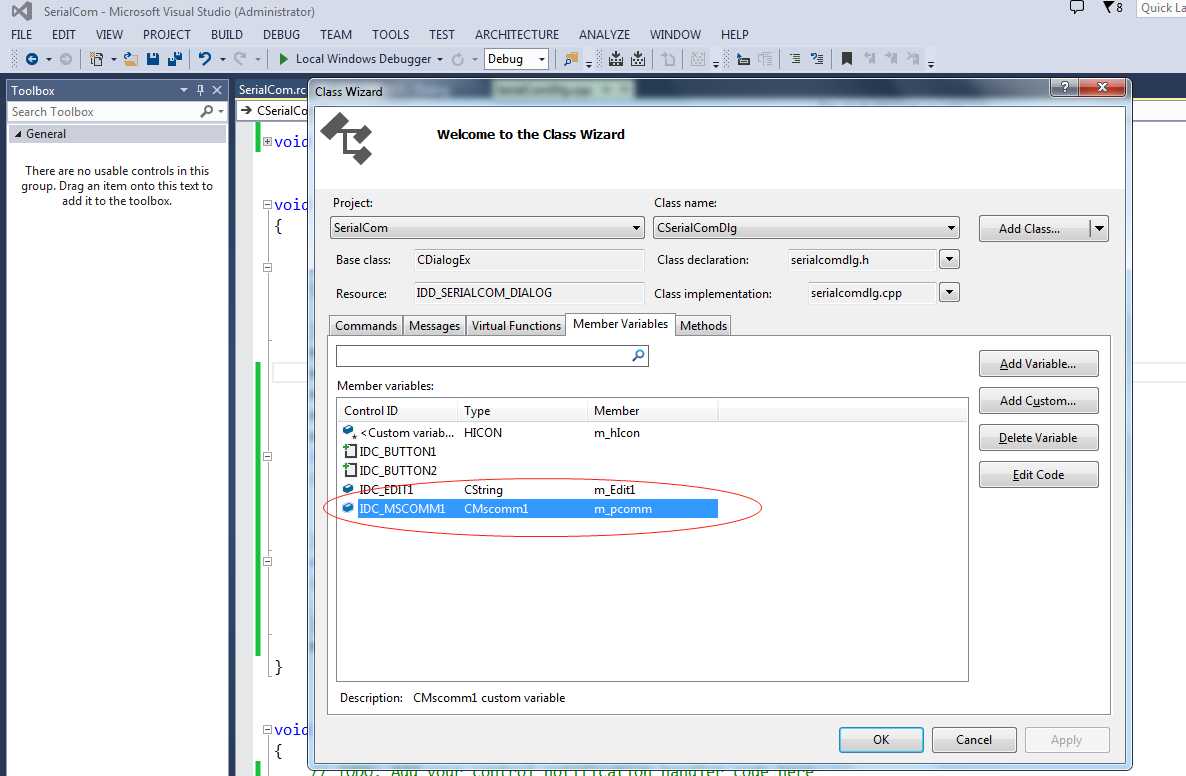Image resolution: width=1186 pixels, height=776 pixels.
Task: Click the Add Custom button
Action: (x=1038, y=401)
